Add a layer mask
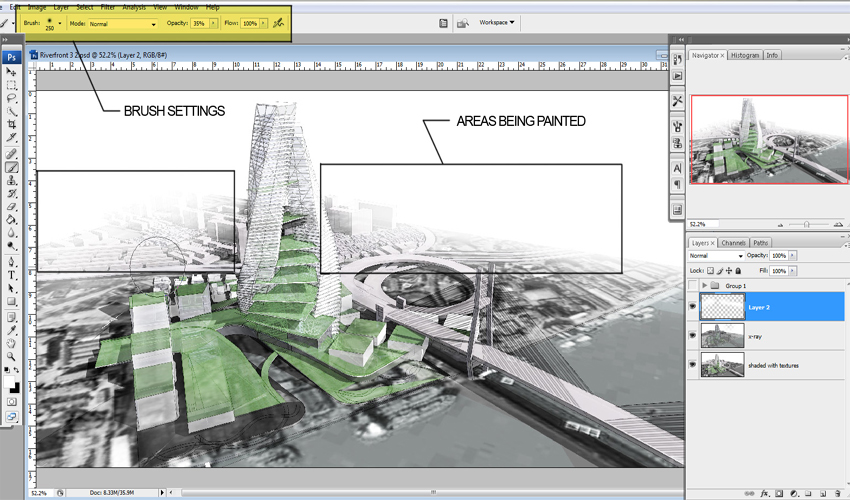The width and height of the screenshot is (850, 500). [x=779, y=493]
